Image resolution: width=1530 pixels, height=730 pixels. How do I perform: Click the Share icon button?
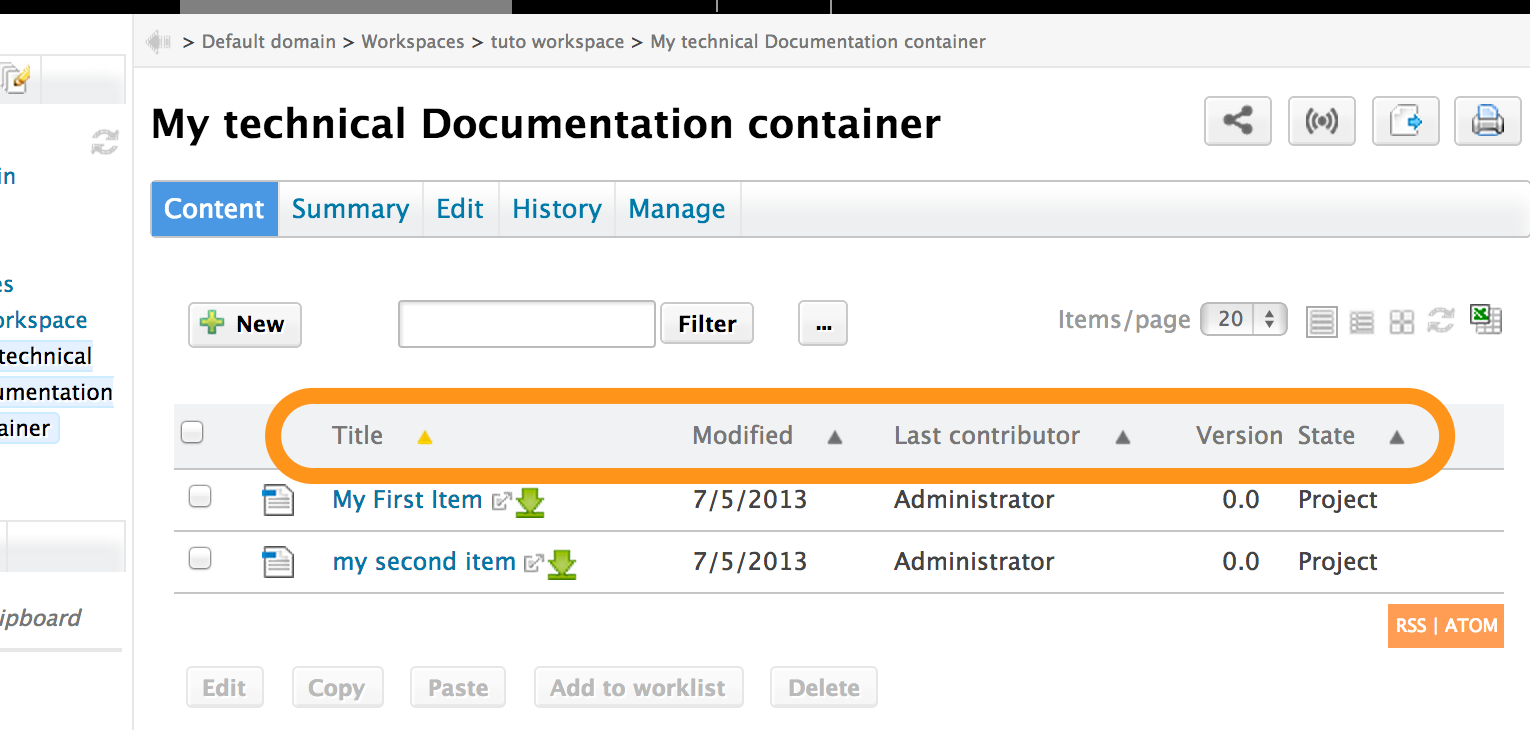[x=1238, y=122]
